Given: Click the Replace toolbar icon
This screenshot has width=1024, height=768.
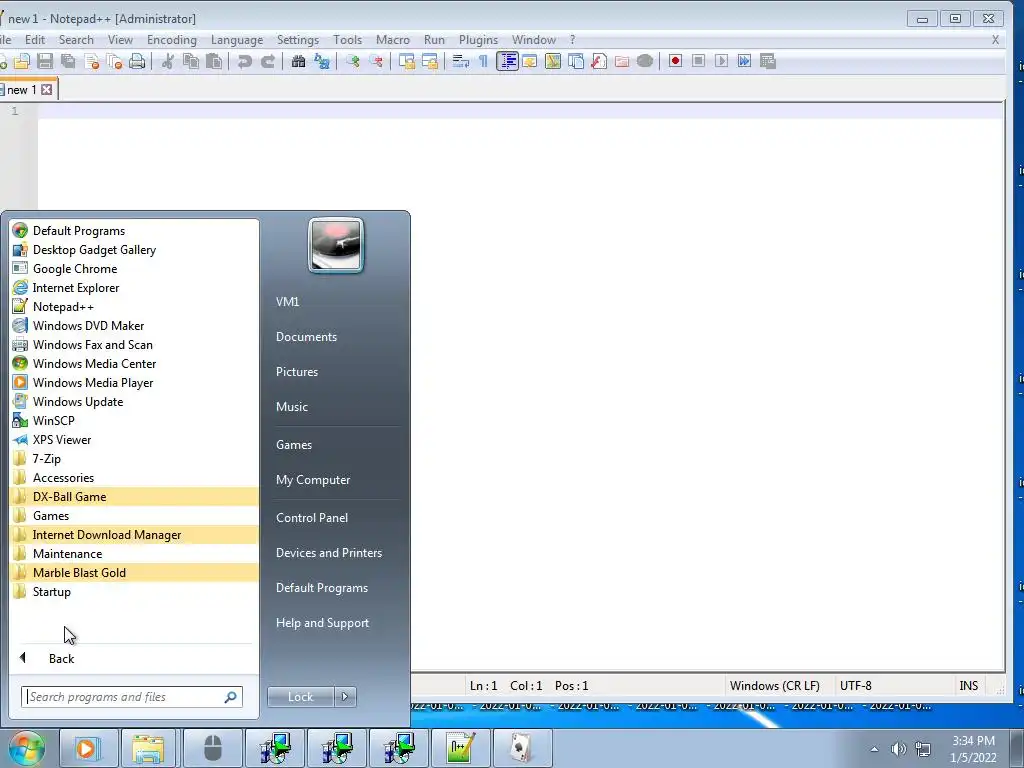Looking at the screenshot, I should tap(322, 61).
